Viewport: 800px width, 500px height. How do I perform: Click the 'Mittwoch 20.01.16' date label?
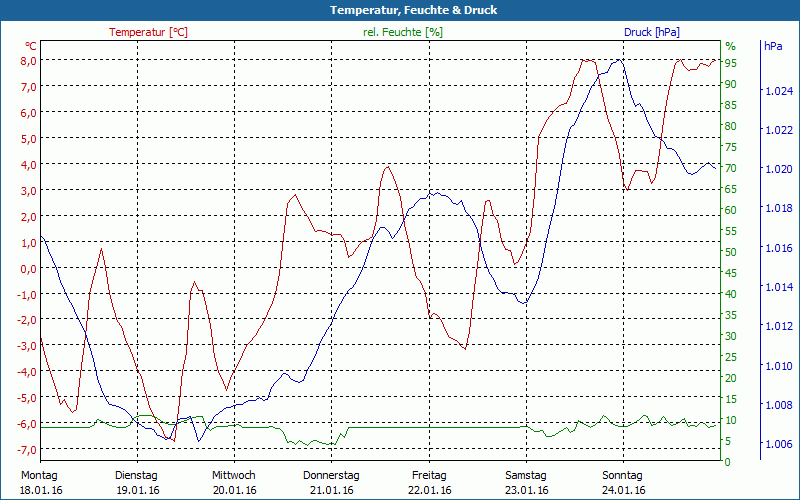(234, 482)
